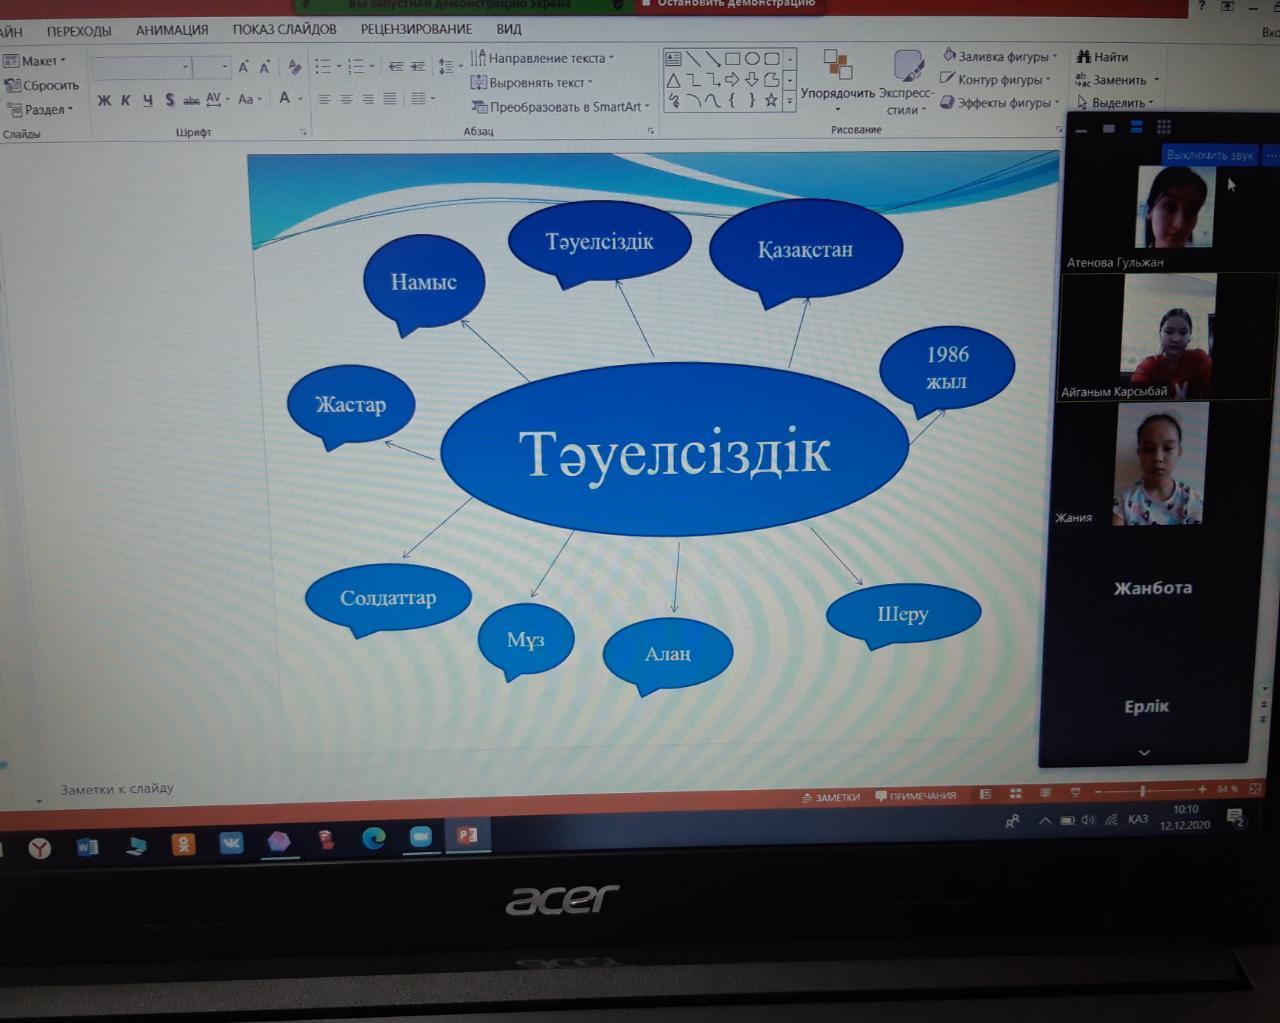The width and height of the screenshot is (1280, 1023).
Task: Toggle strikethrough text (abc)
Action: pos(191,100)
